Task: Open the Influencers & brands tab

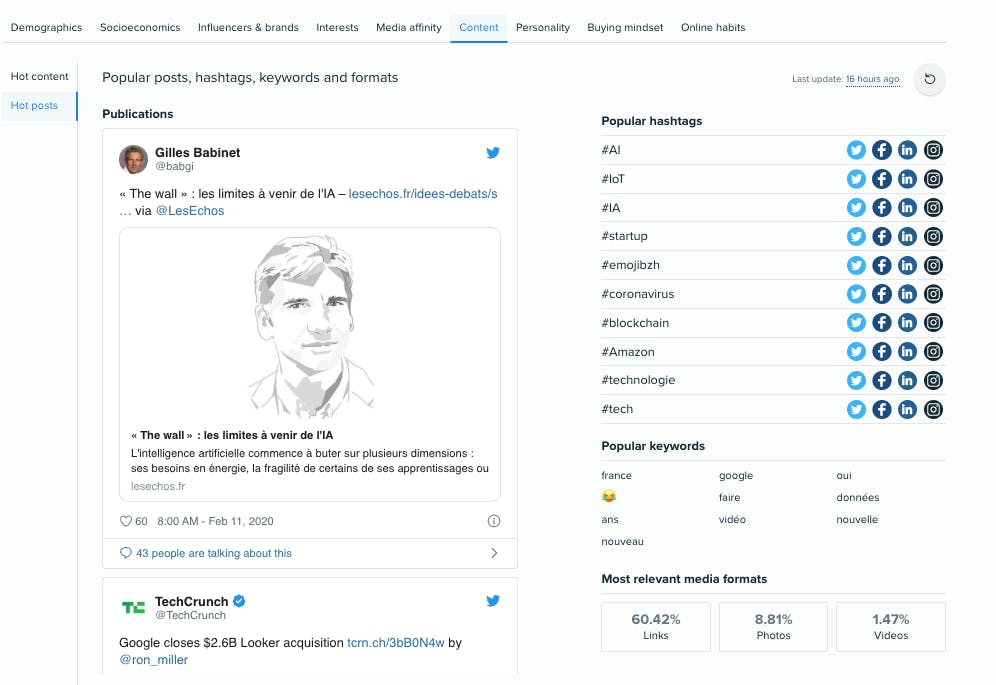Action: point(248,27)
